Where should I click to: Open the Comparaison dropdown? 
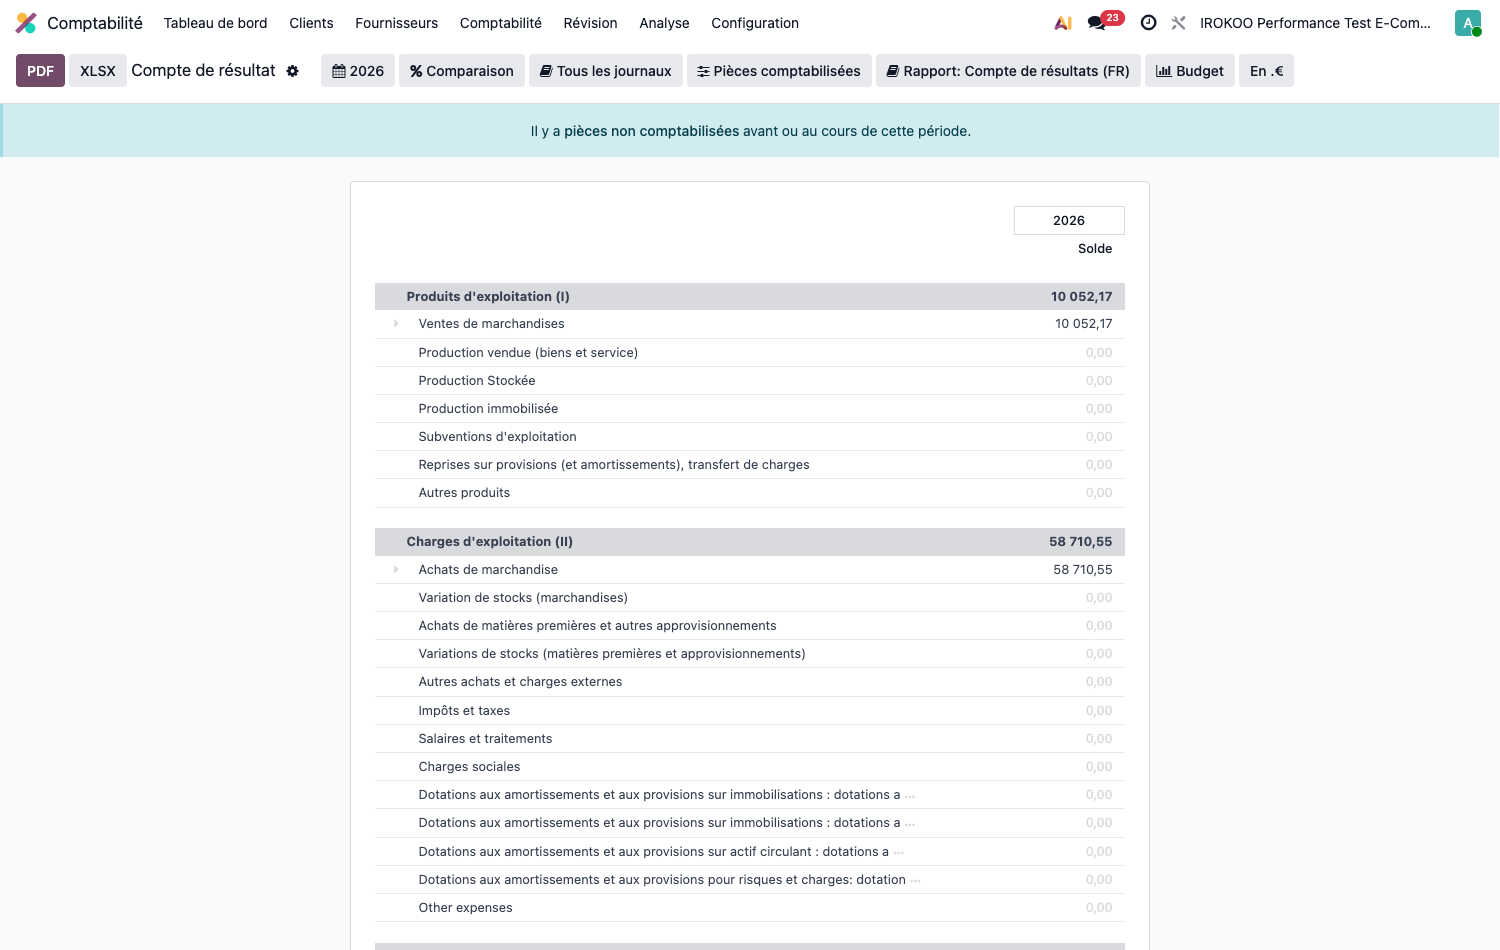462,71
